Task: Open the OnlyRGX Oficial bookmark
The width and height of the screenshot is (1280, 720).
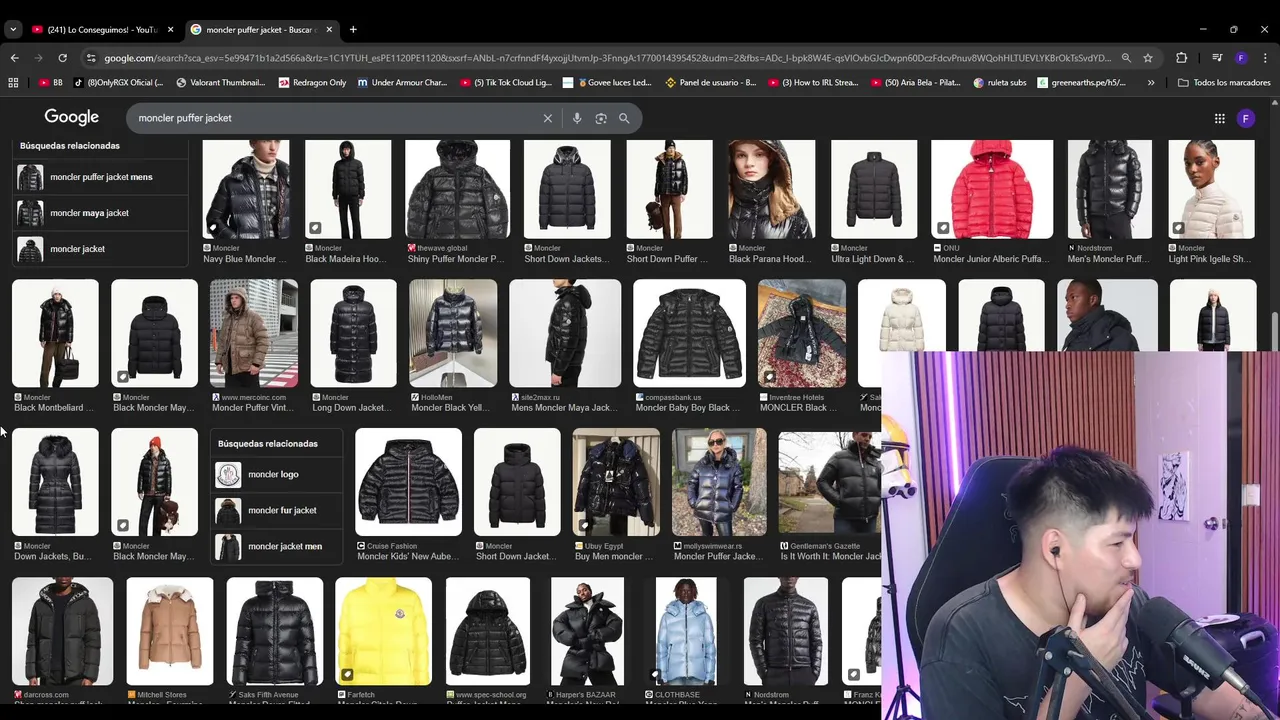Action: [117, 83]
